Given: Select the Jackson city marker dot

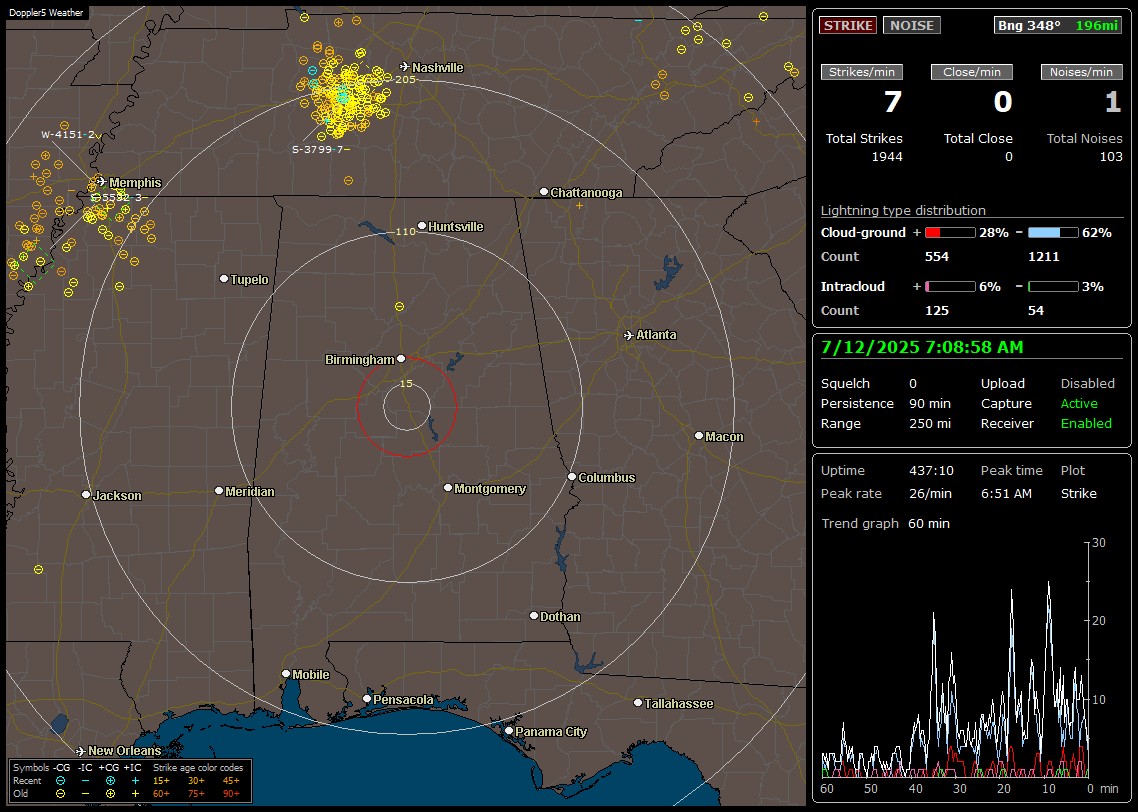Looking at the screenshot, I should 86,495.
